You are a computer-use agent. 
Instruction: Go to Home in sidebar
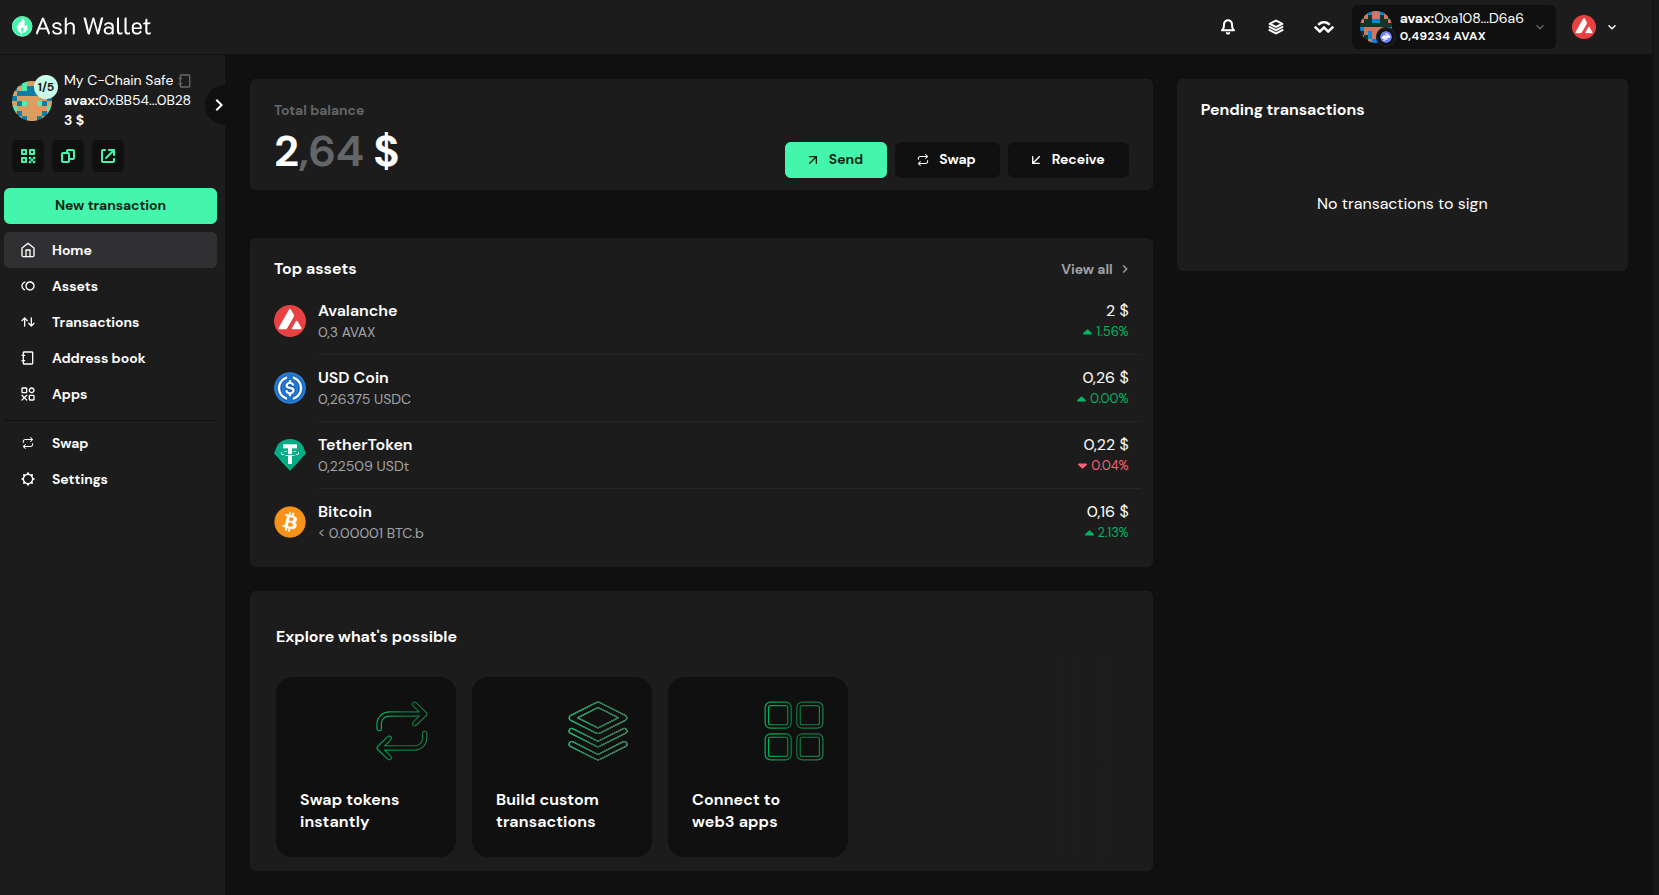pyautogui.click(x=110, y=250)
